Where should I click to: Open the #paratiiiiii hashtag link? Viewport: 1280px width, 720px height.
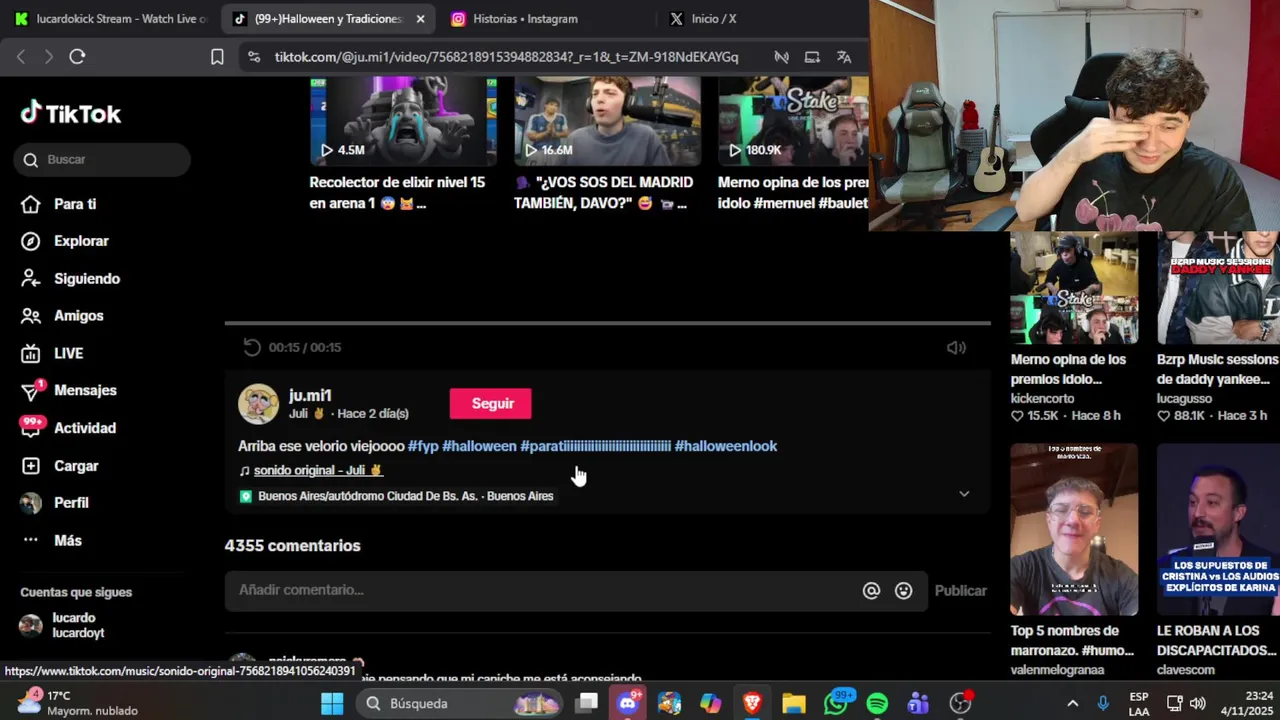[596, 446]
